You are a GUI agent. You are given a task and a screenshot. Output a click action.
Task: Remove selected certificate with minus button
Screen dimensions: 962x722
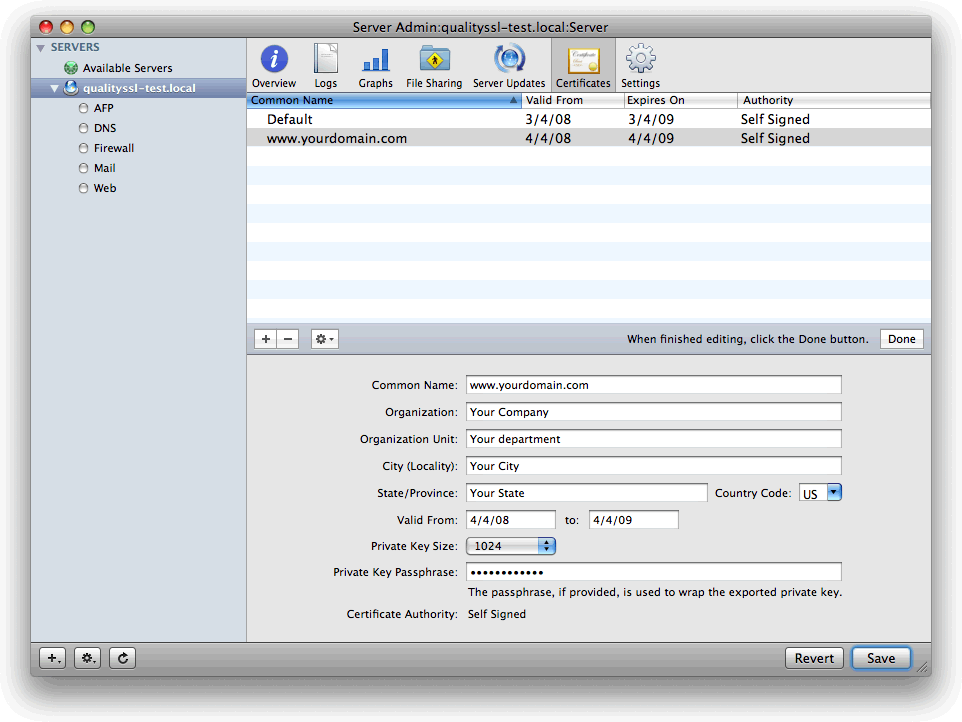(288, 339)
